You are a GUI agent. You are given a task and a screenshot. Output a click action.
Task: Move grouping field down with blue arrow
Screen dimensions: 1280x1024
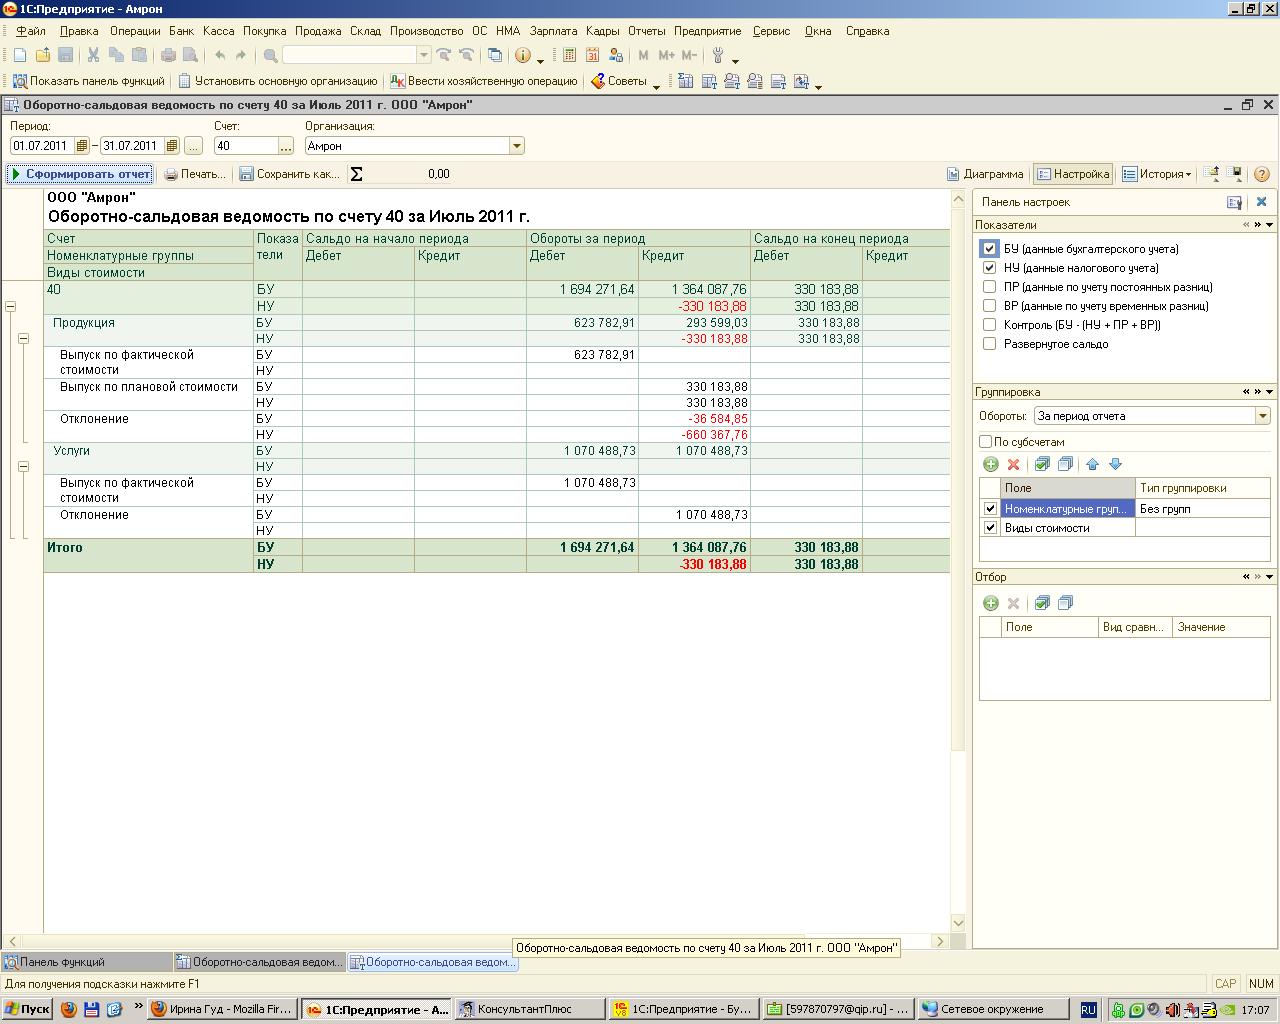click(1115, 464)
